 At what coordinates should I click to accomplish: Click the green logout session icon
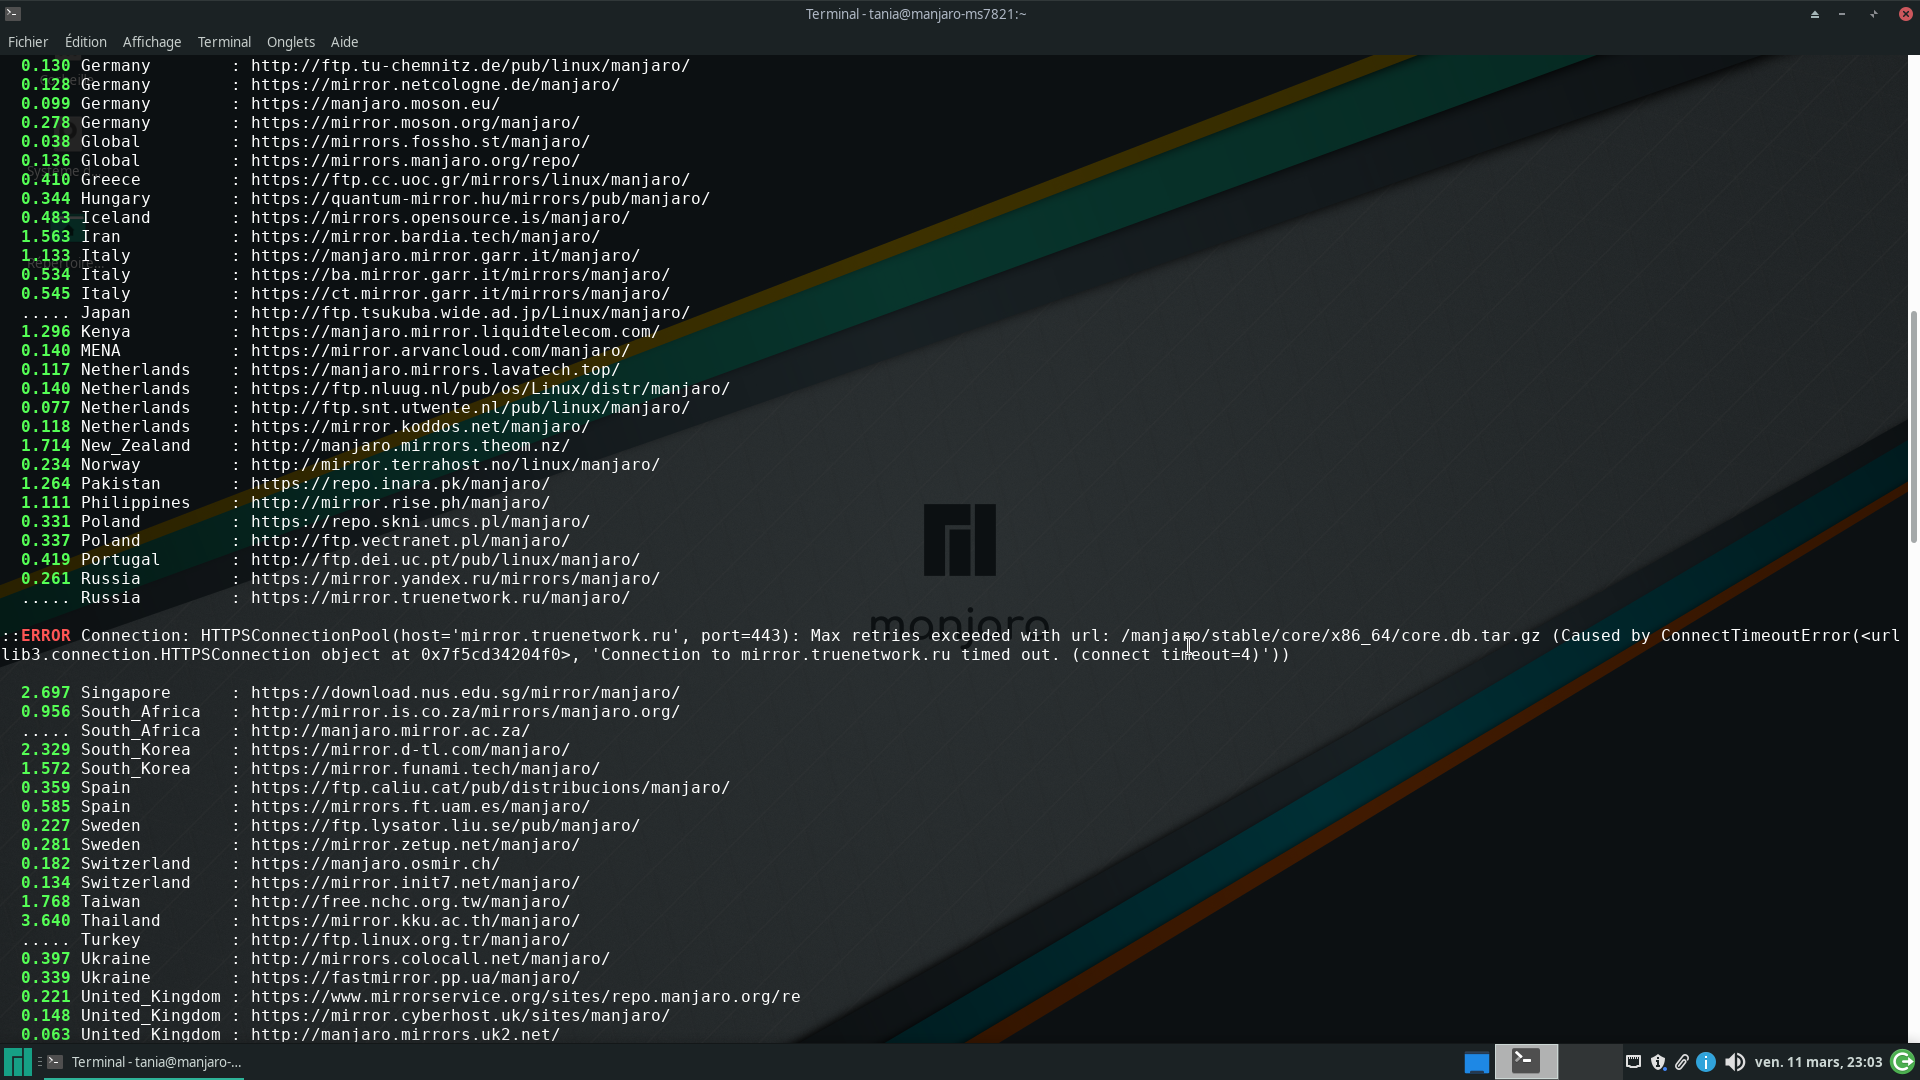(x=1903, y=1062)
